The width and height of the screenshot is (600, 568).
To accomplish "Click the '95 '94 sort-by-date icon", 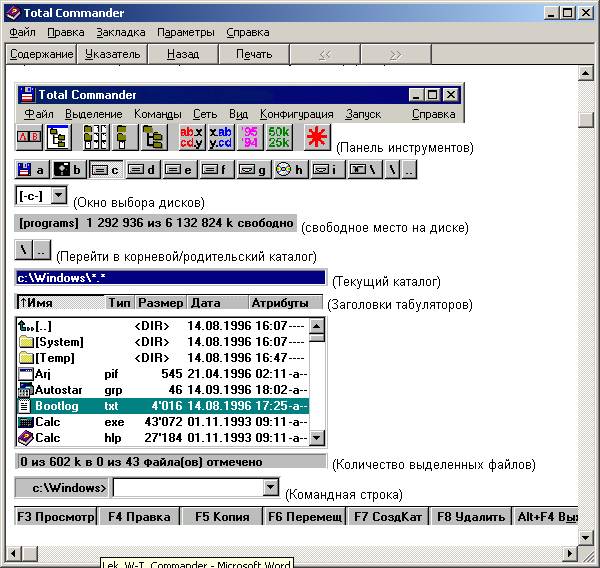I will (x=250, y=137).
